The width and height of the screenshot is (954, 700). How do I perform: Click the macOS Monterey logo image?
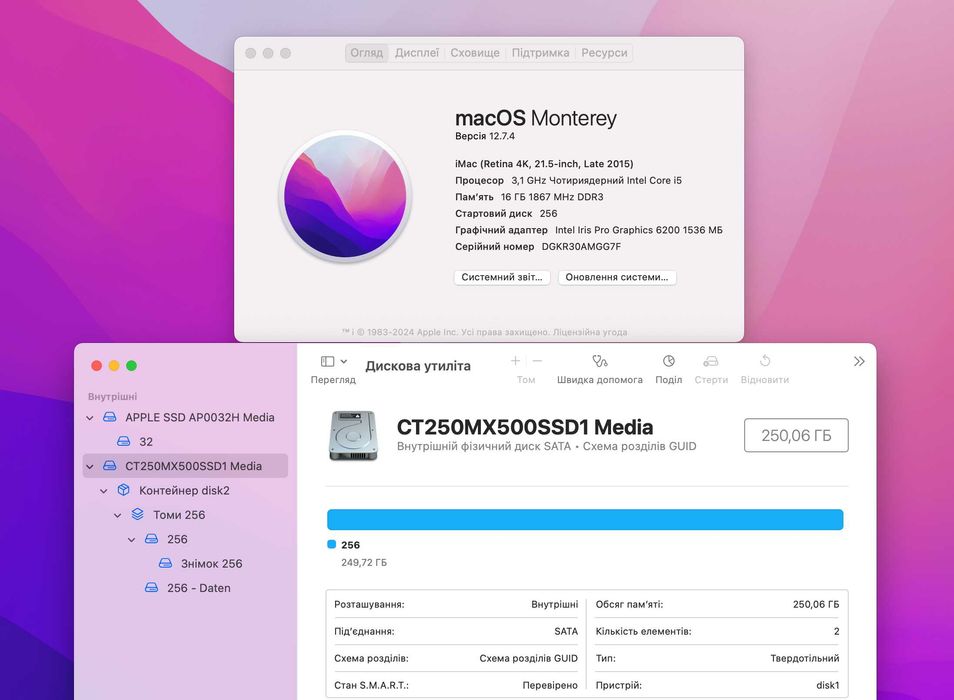point(345,196)
